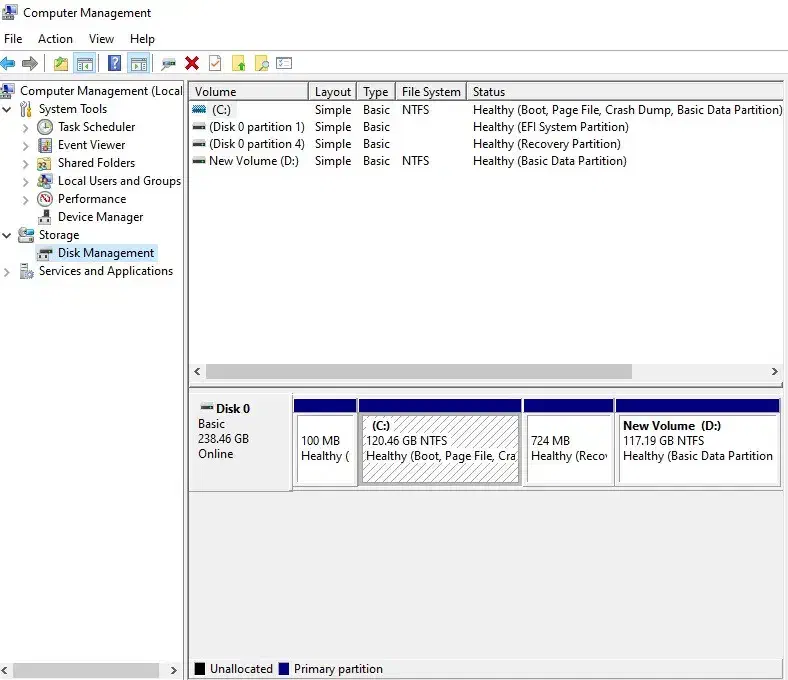Open Device Manager in the tree
788x680 pixels.
point(100,217)
